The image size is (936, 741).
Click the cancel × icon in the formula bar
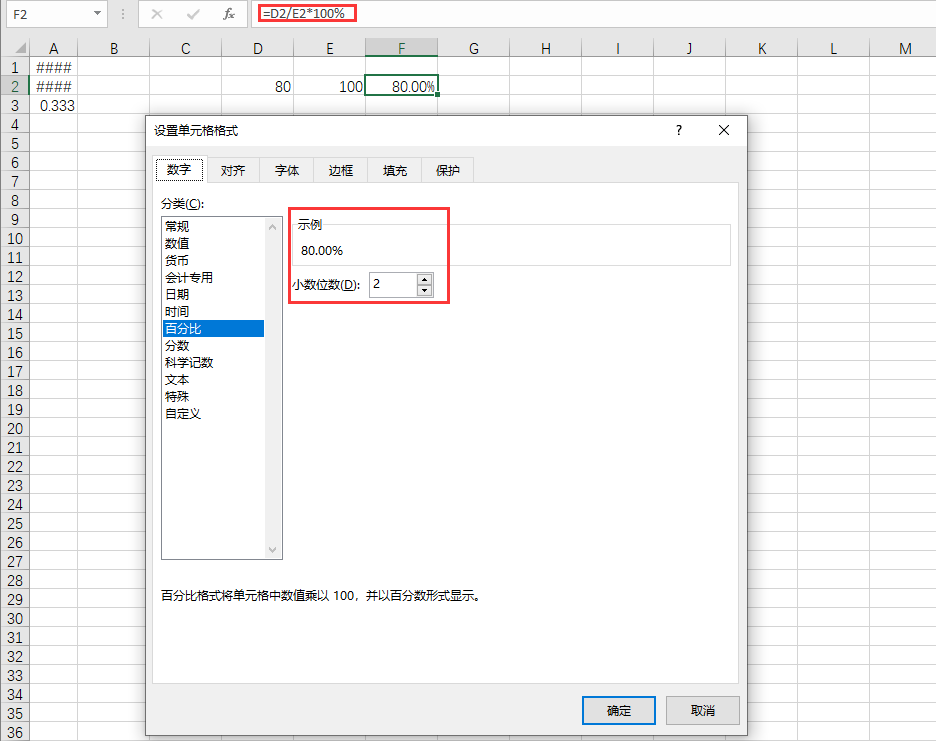(x=155, y=14)
